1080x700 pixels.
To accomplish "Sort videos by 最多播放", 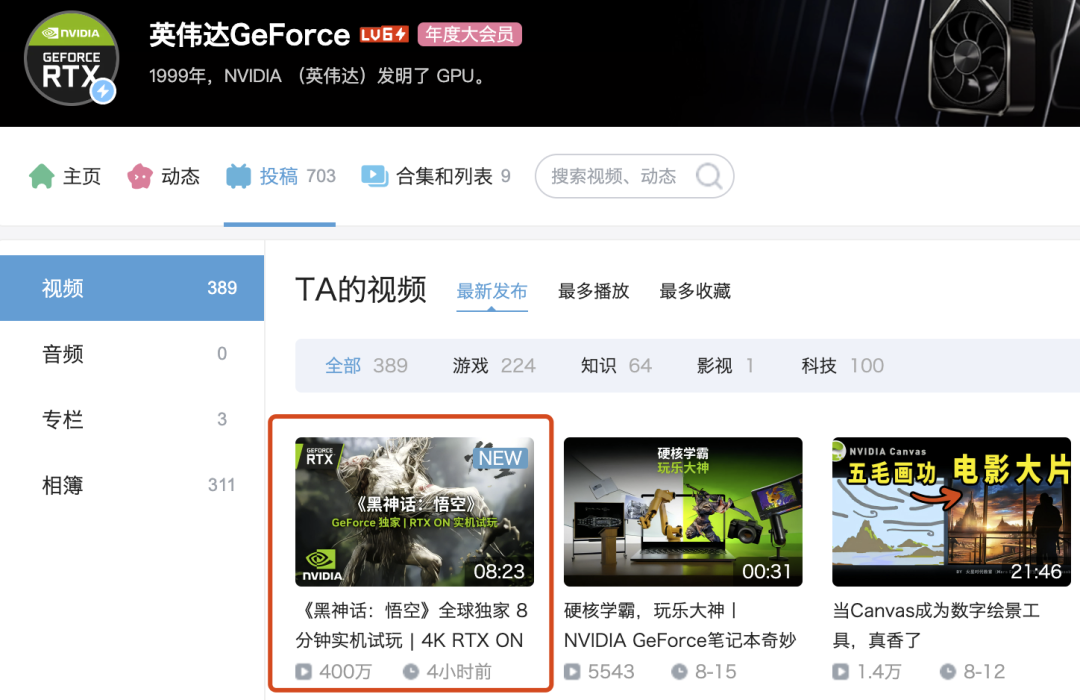I will click(x=593, y=291).
